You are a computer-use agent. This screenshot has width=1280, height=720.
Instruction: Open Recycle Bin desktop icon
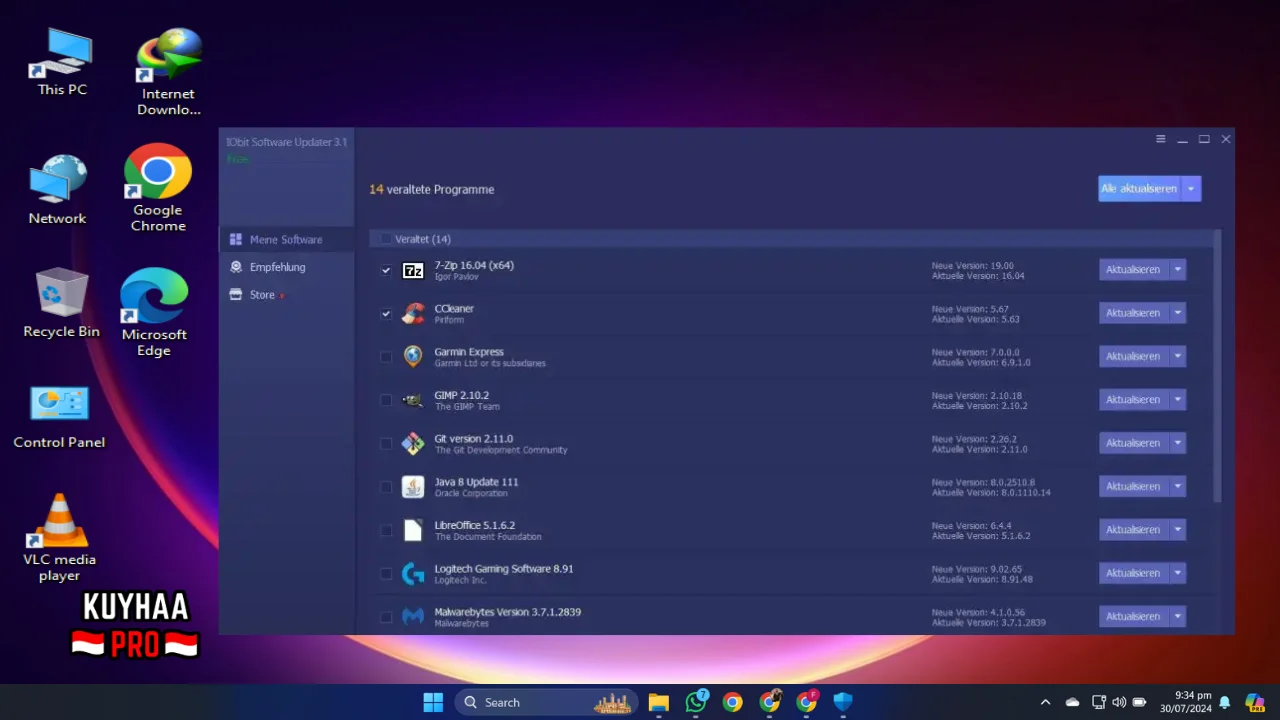[61, 303]
